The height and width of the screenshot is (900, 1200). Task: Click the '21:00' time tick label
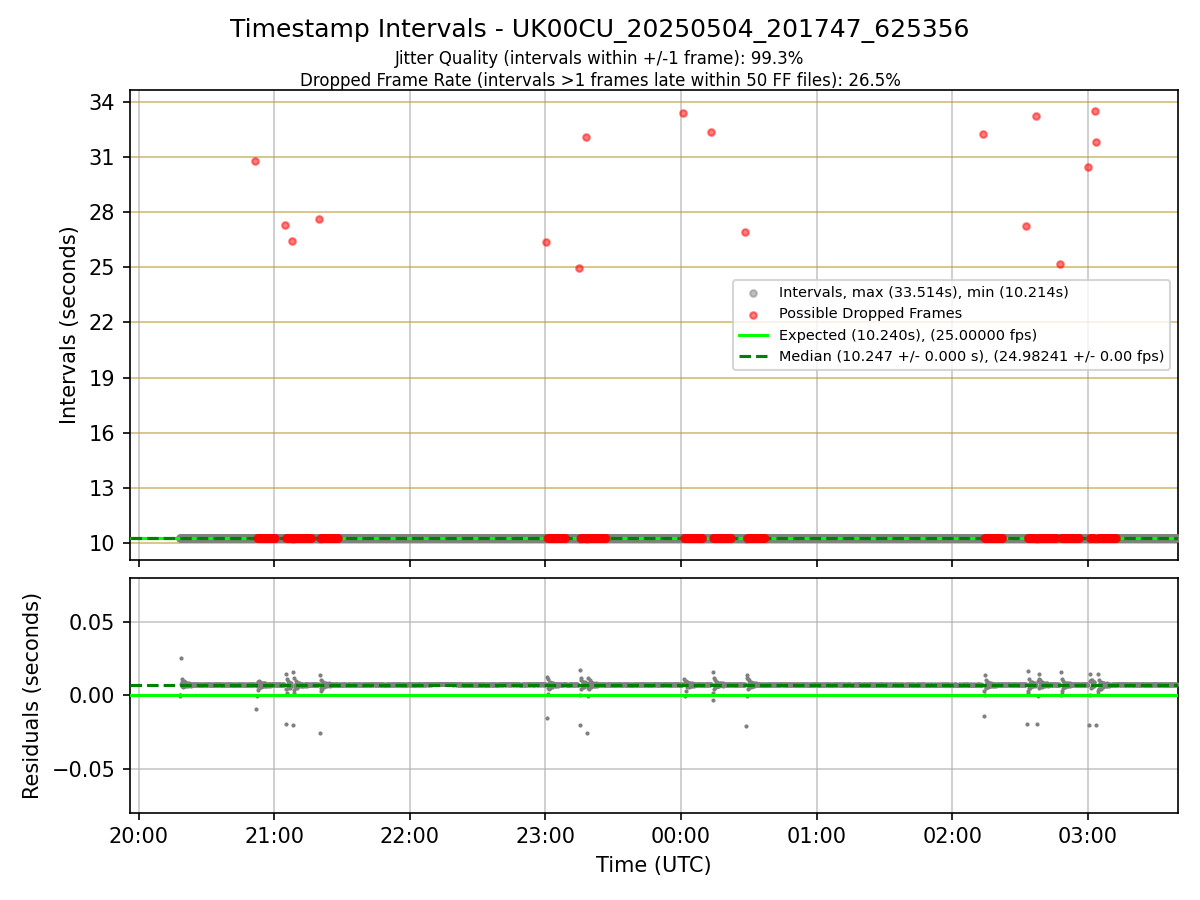(274, 835)
